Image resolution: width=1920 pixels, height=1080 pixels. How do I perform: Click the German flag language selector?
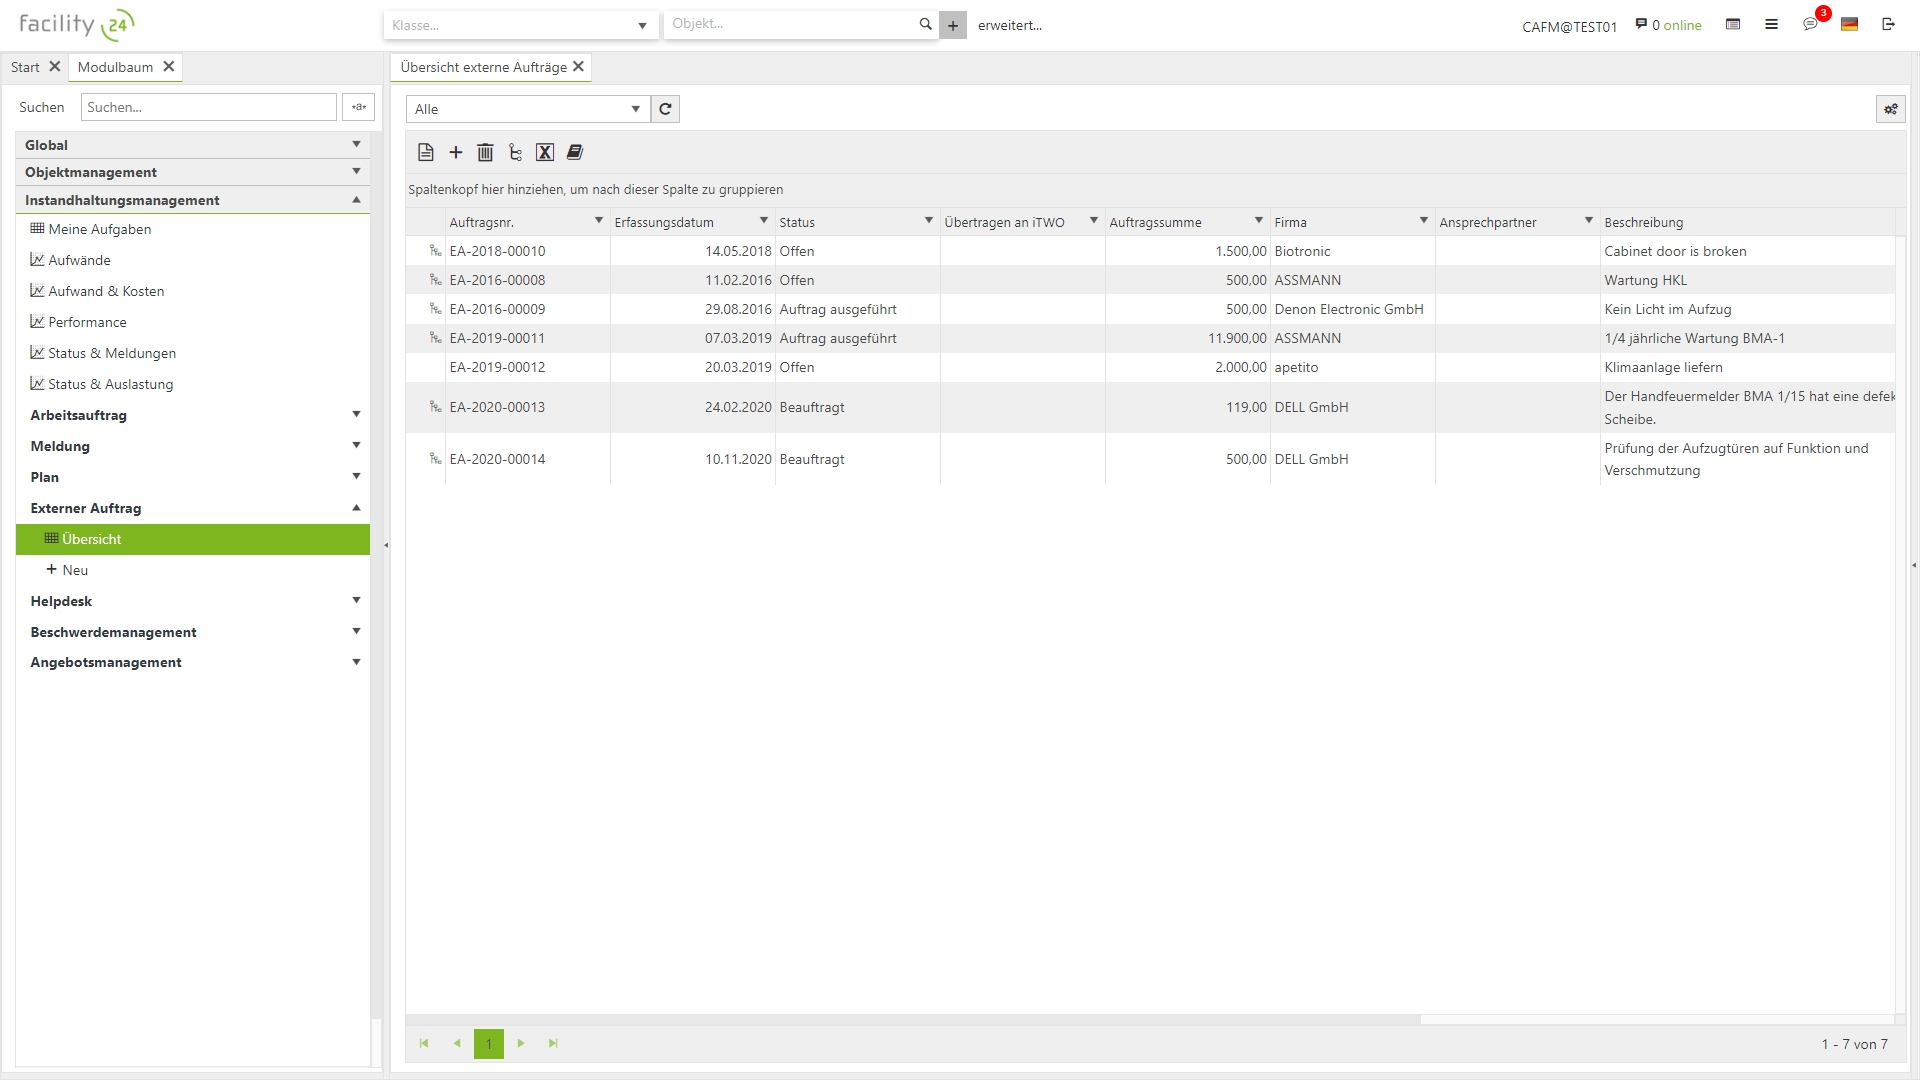pos(1849,24)
